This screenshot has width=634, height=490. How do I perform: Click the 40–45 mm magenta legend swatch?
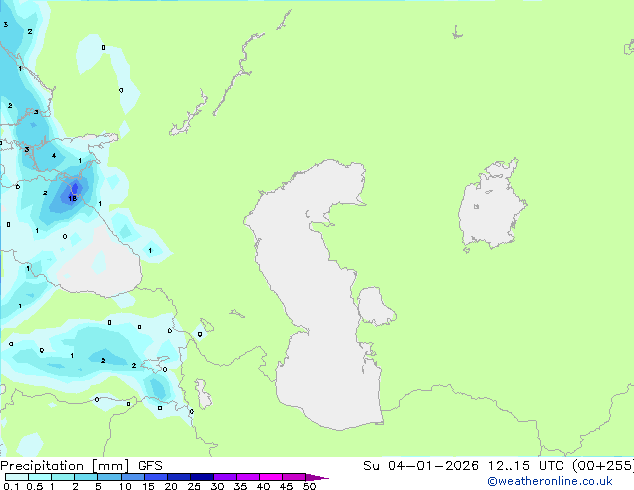[x=271, y=477]
